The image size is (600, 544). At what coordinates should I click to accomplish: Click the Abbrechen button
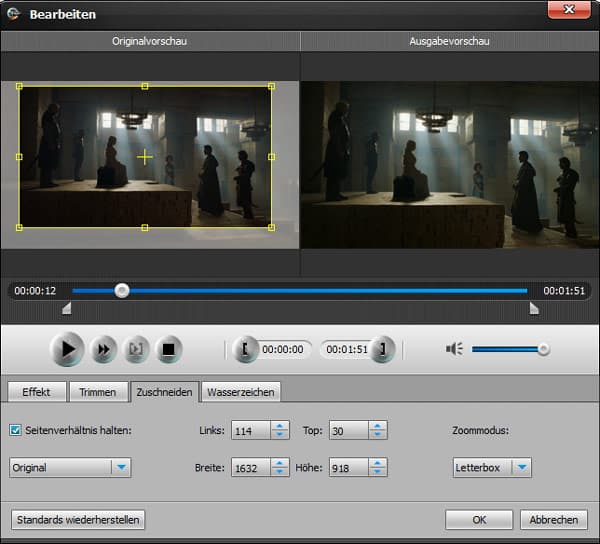coord(554,520)
